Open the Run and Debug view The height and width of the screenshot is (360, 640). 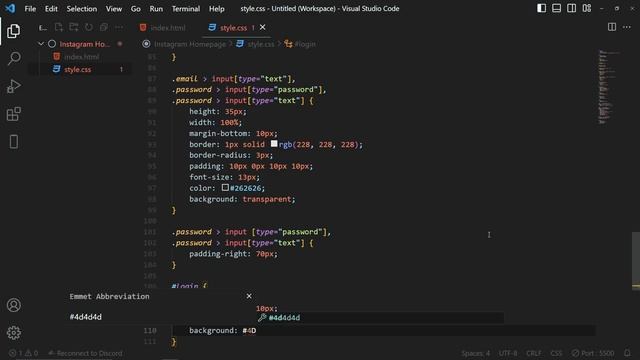[x=13, y=86]
